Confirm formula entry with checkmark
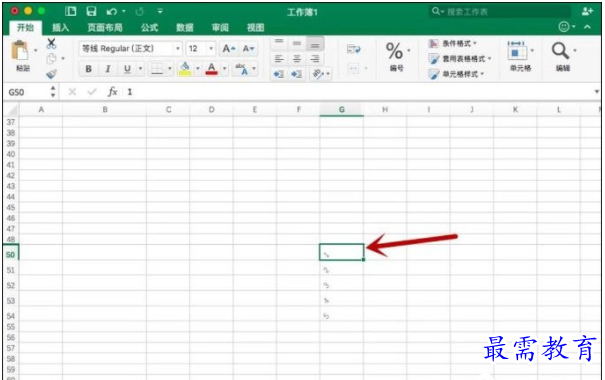605x380 pixels. (x=92, y=92)
